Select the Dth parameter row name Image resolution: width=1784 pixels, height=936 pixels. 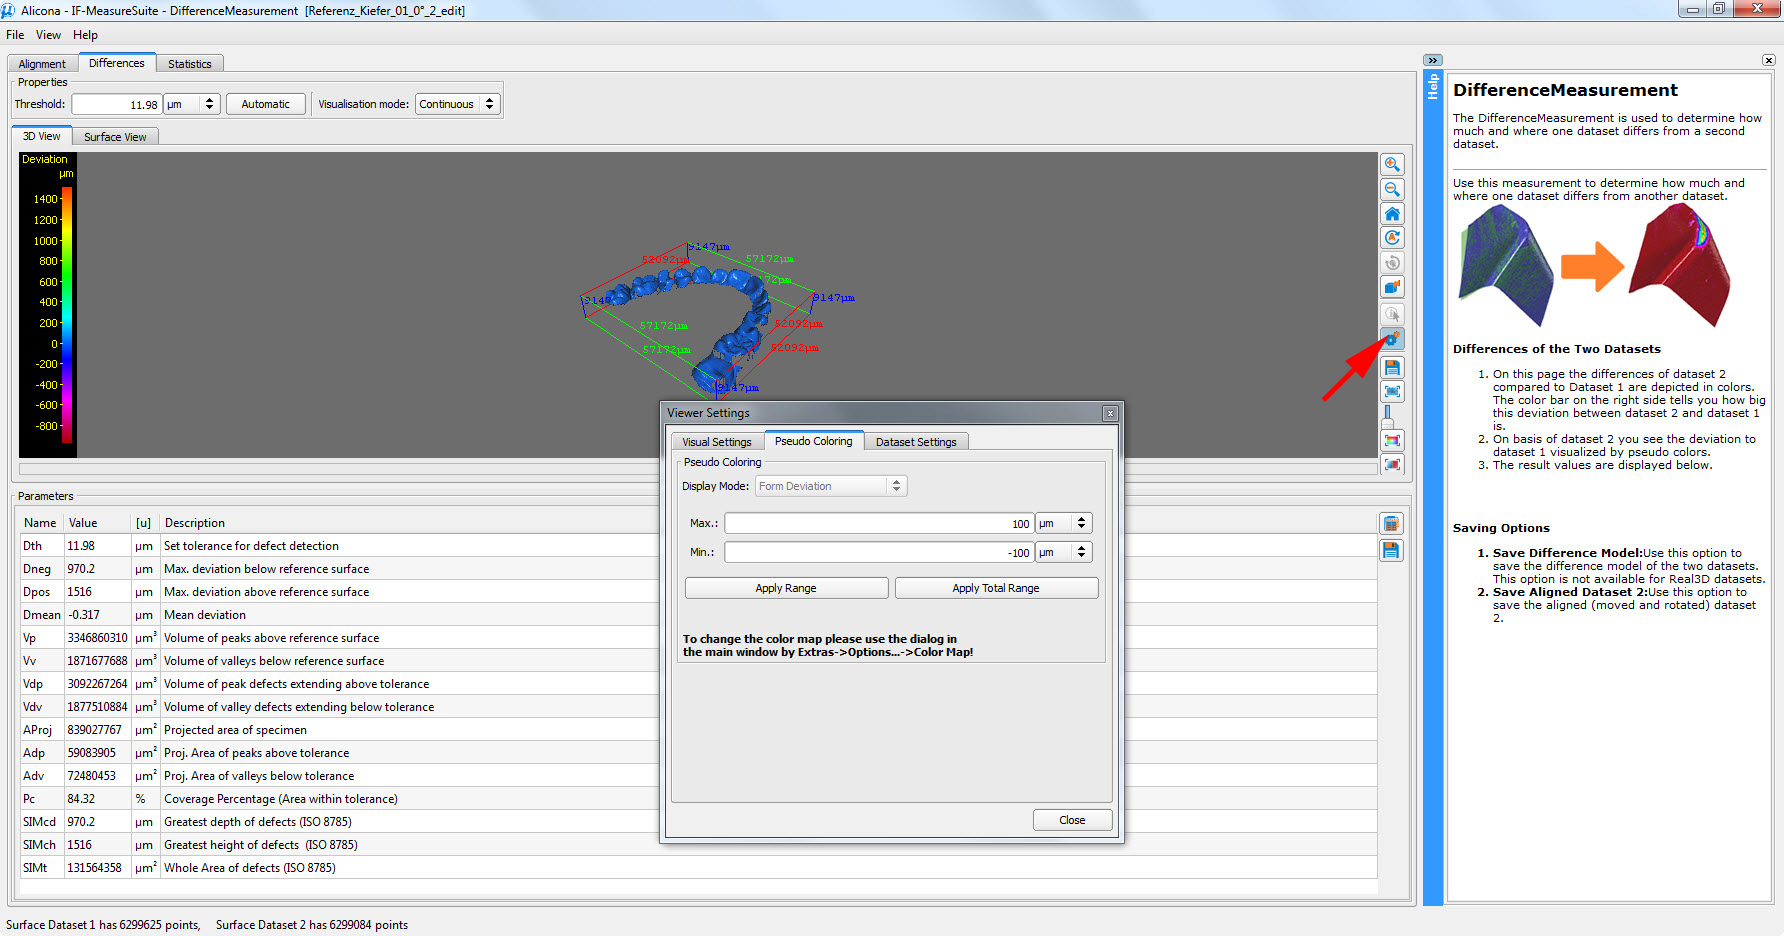pos(33,546)
